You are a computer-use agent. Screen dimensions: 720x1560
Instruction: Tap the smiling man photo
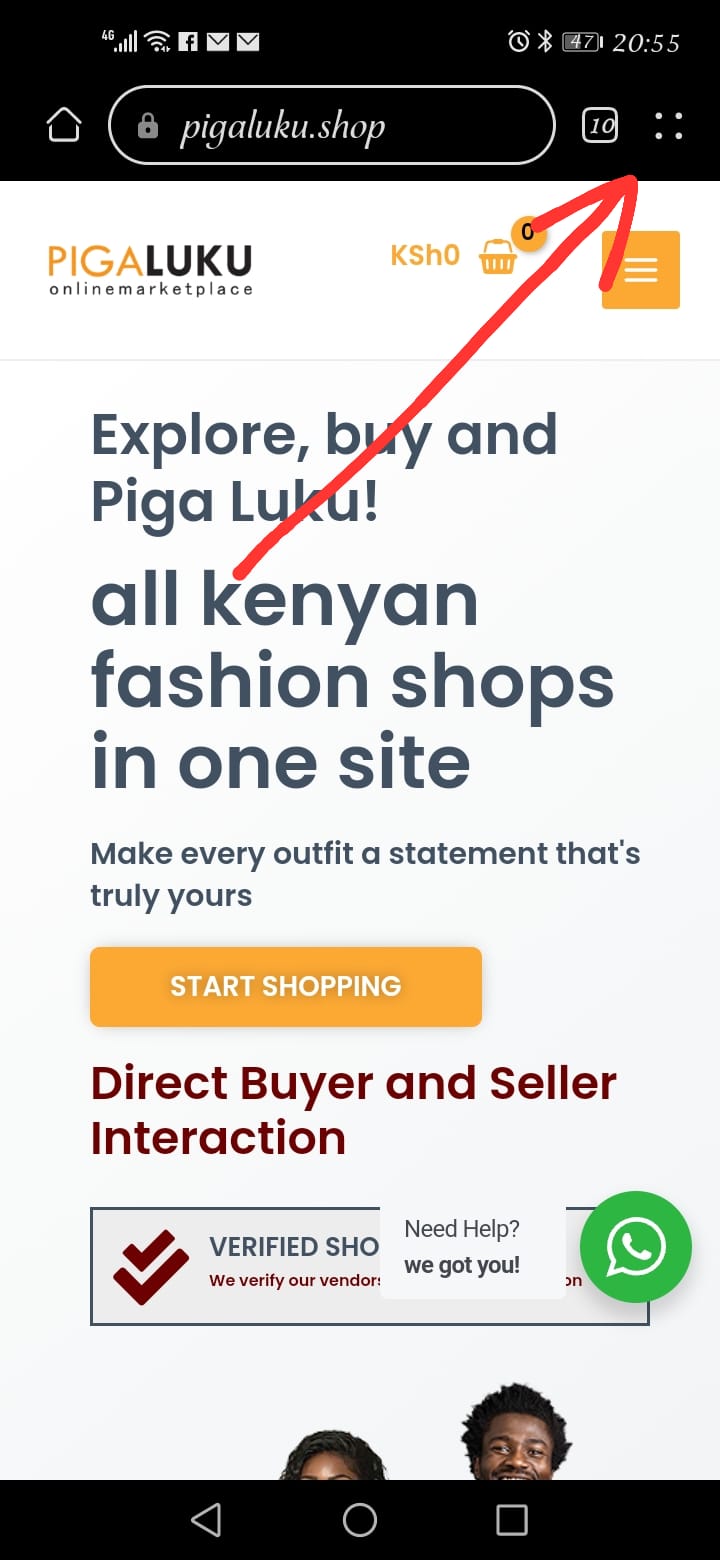(515, 1432)
